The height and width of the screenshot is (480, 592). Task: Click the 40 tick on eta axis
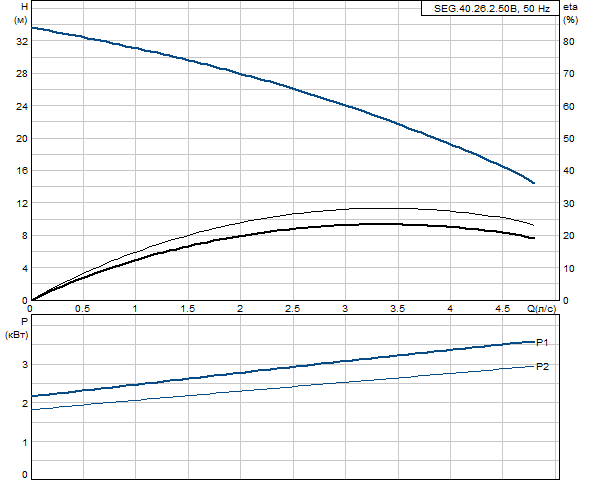(x=569, y=171)
